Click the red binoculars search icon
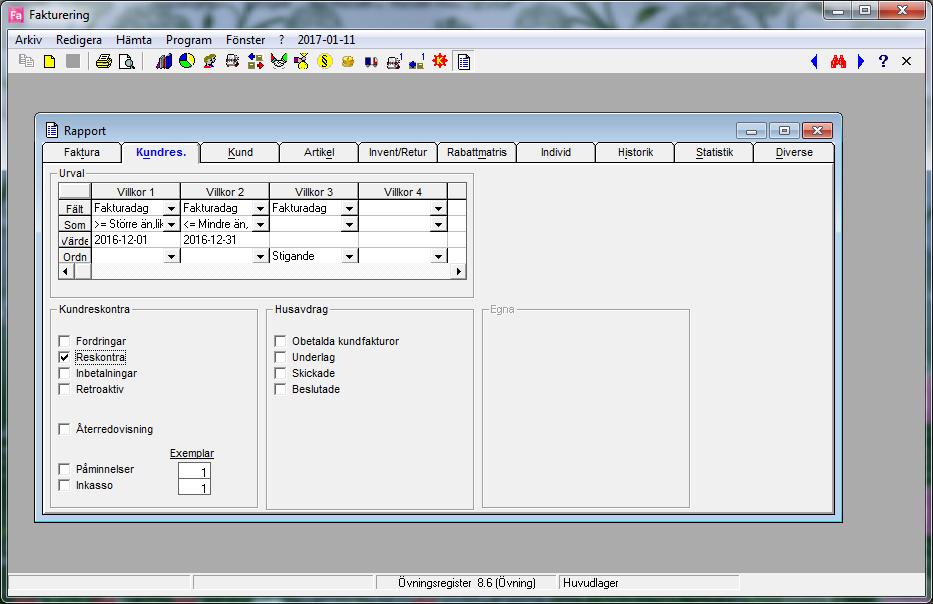The image size is (933, 604). click(x=838, y=61)
